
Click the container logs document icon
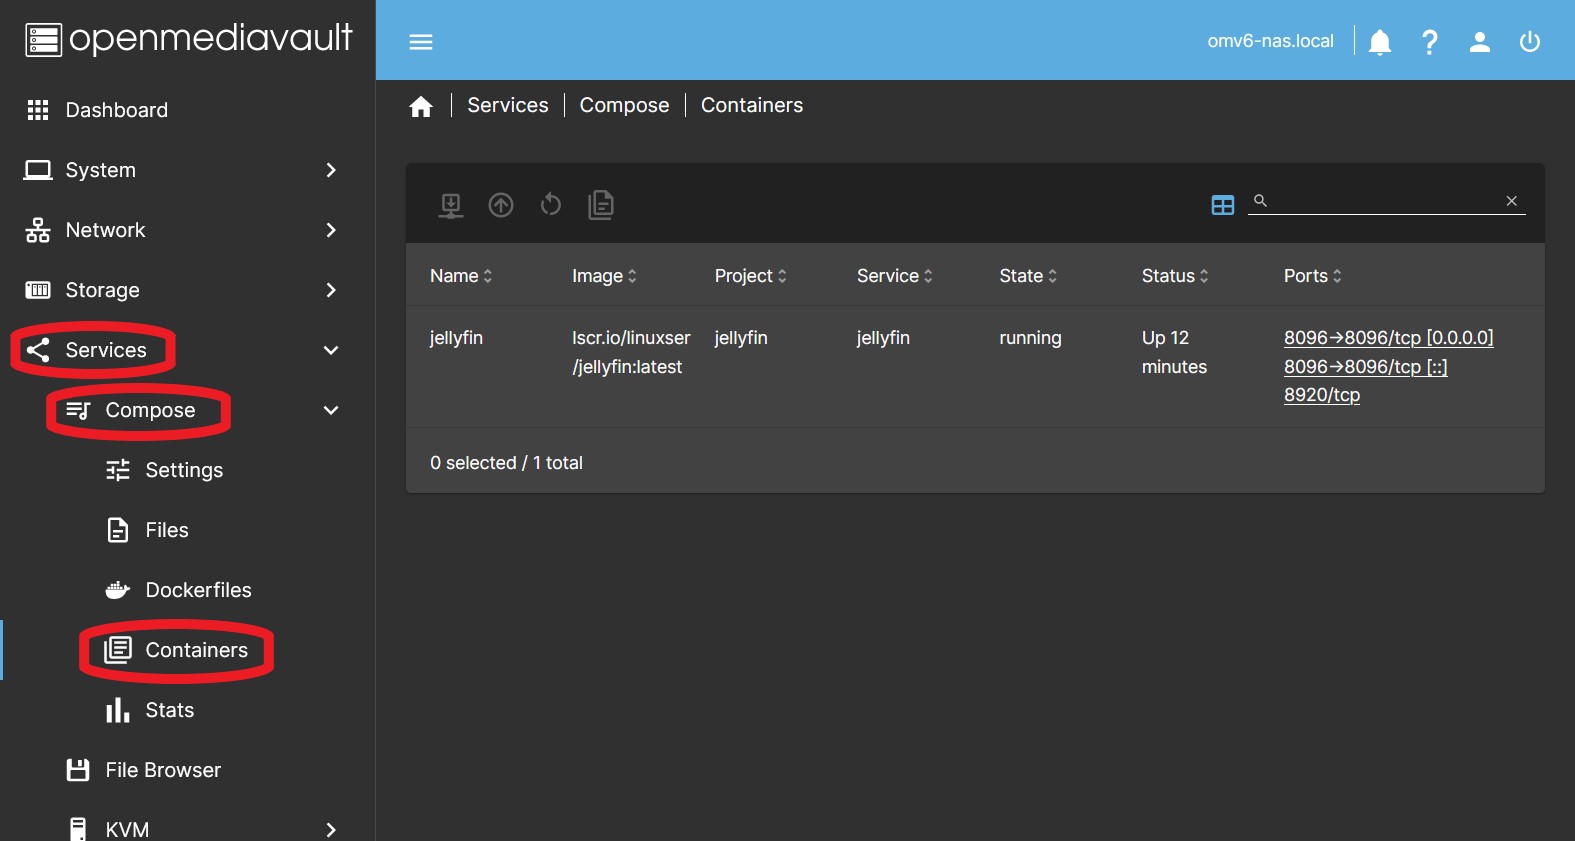click(x=601, y=205)
